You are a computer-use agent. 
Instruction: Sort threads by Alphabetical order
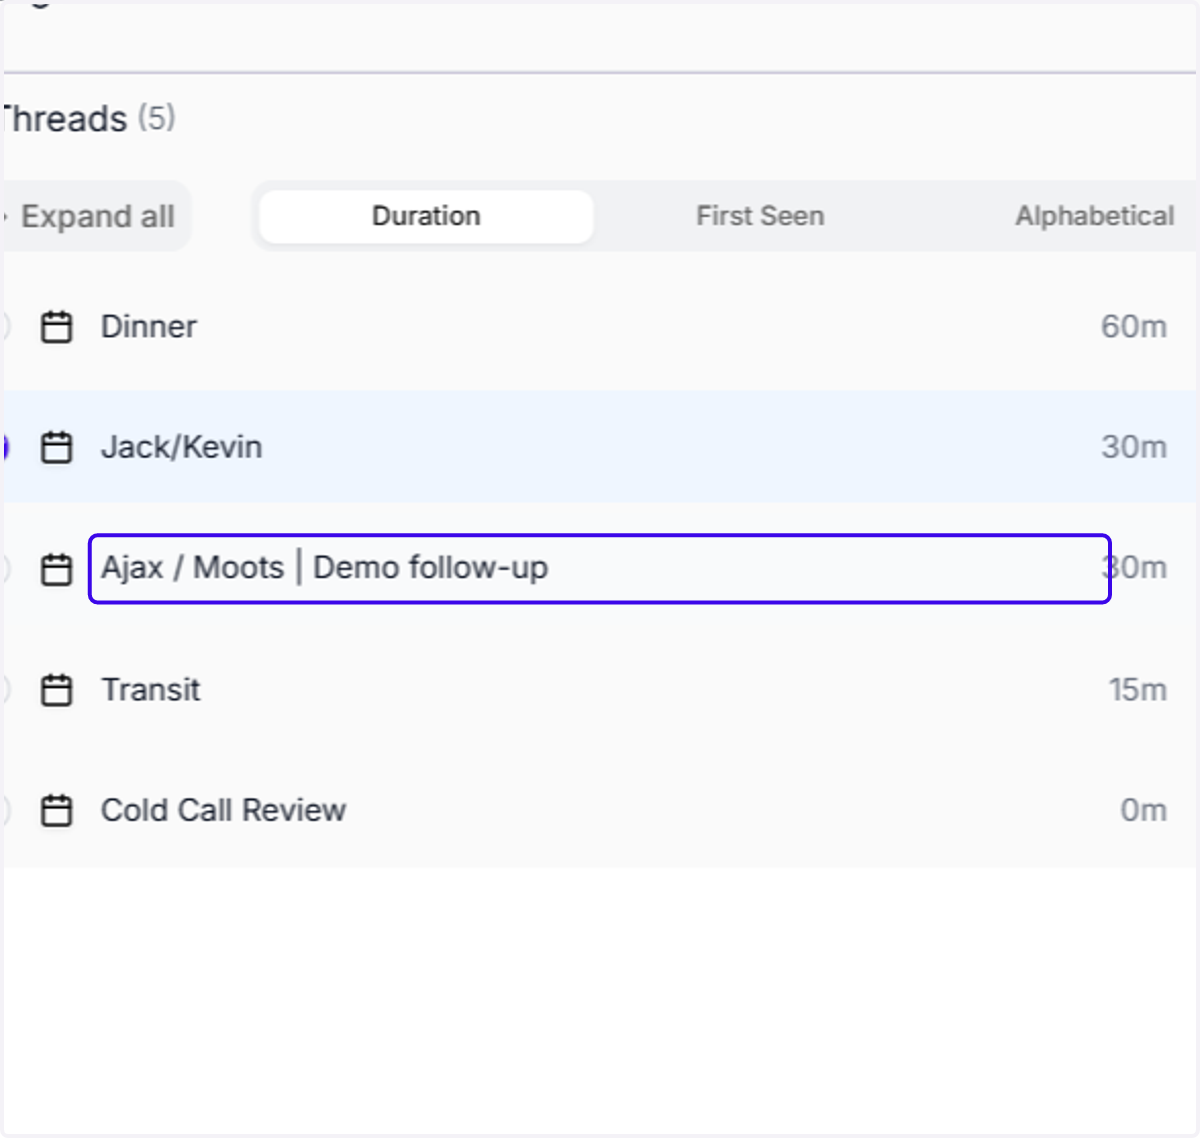pos(1094,216)
